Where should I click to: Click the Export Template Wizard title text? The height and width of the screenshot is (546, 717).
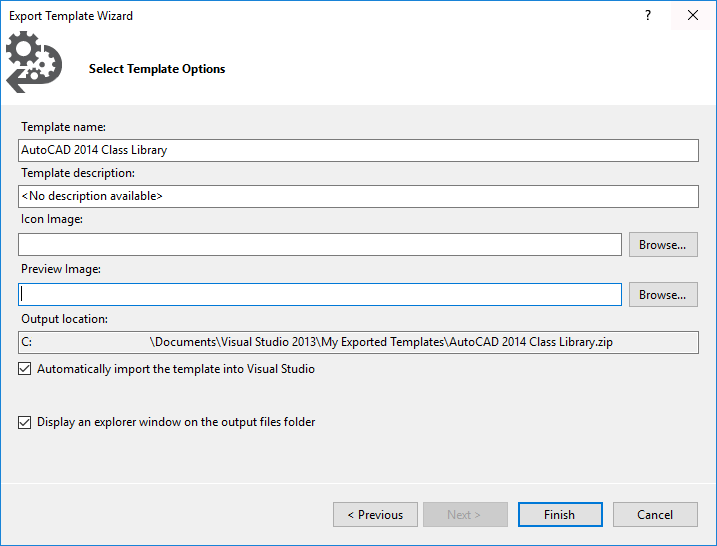coord(71,16)
